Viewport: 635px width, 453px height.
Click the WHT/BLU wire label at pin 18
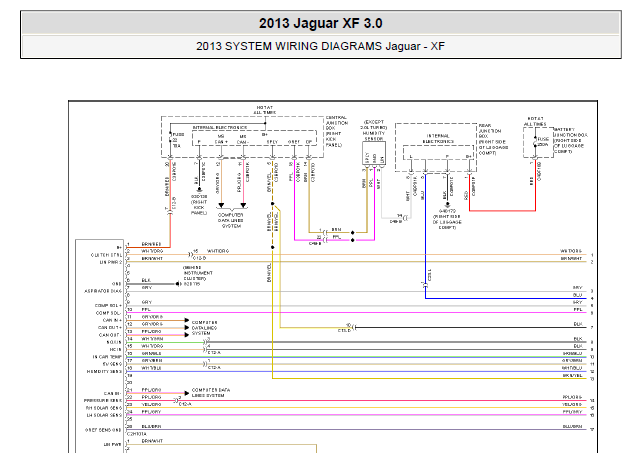(151, 368)
